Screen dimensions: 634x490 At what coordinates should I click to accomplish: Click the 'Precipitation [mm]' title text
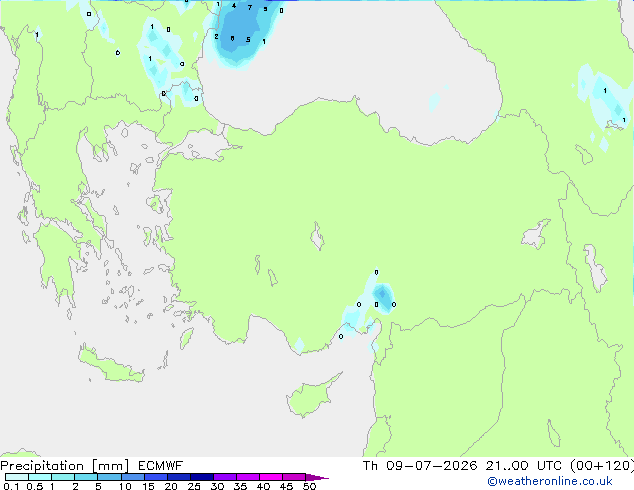pos(65,466)
